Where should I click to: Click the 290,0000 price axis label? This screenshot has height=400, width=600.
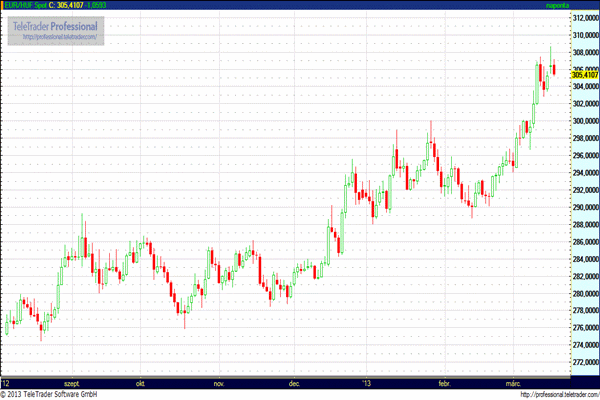coord(584,208)
